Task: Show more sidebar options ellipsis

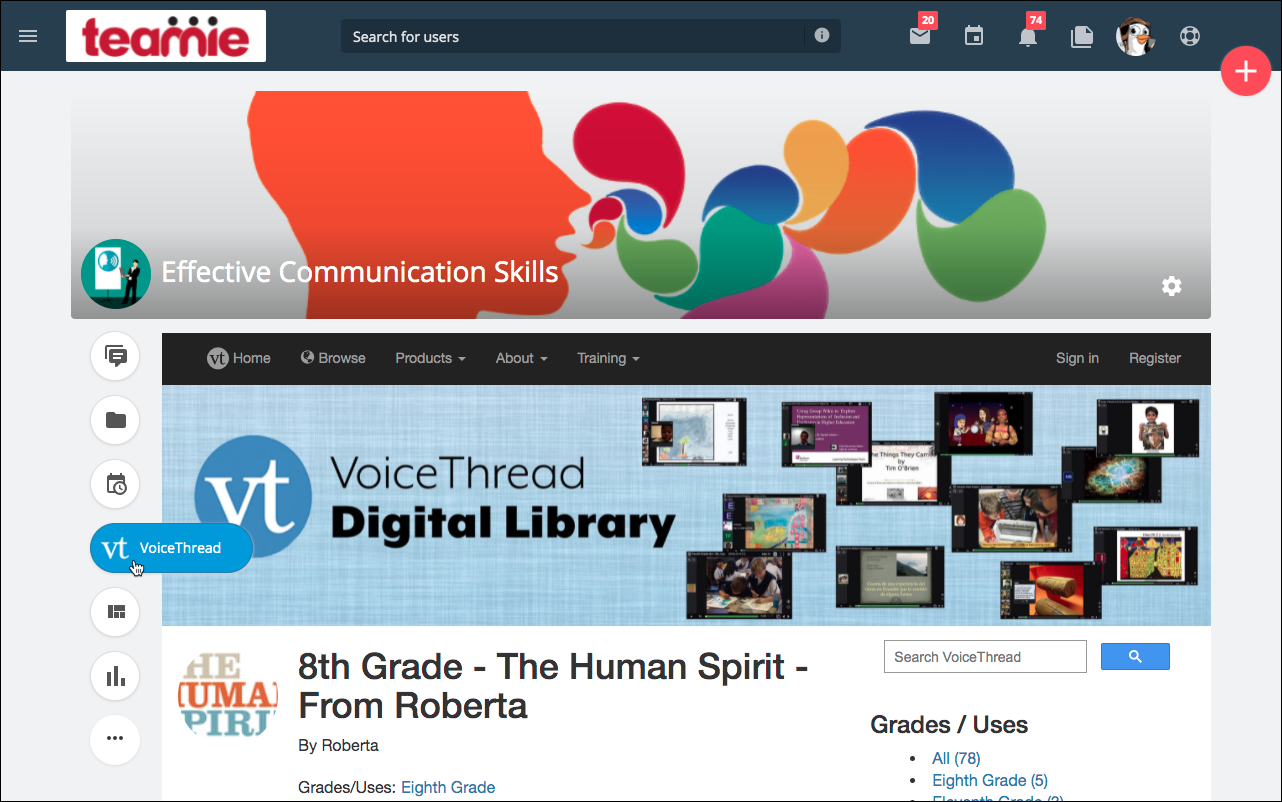Action: pyautogui.click(x=115, y=739)
